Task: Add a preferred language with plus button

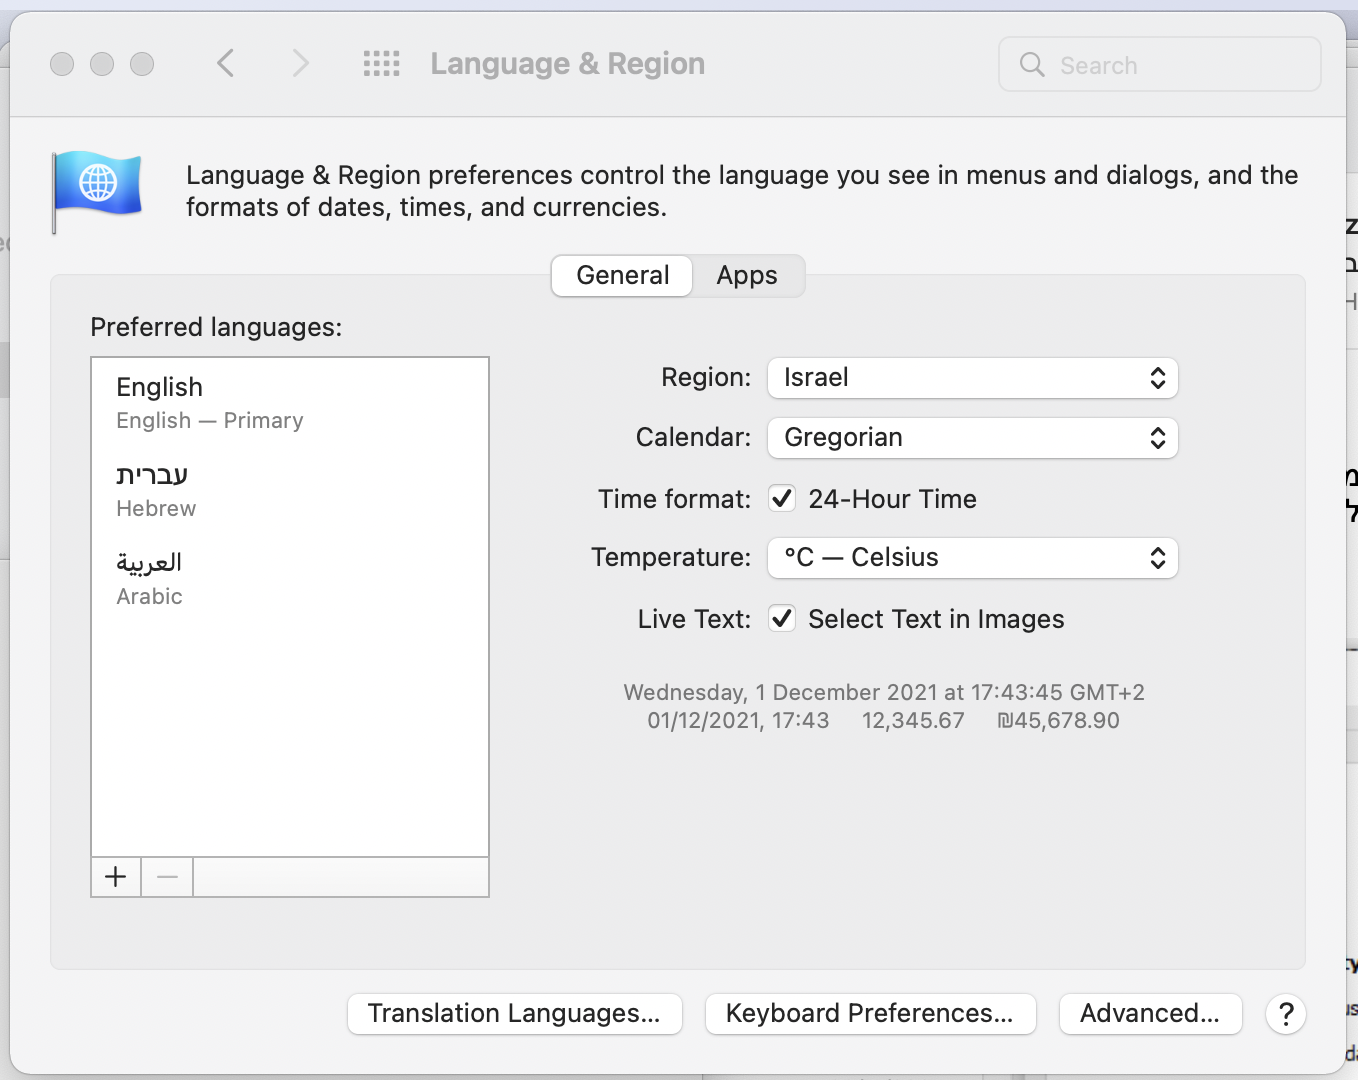Action: (116, 877)
